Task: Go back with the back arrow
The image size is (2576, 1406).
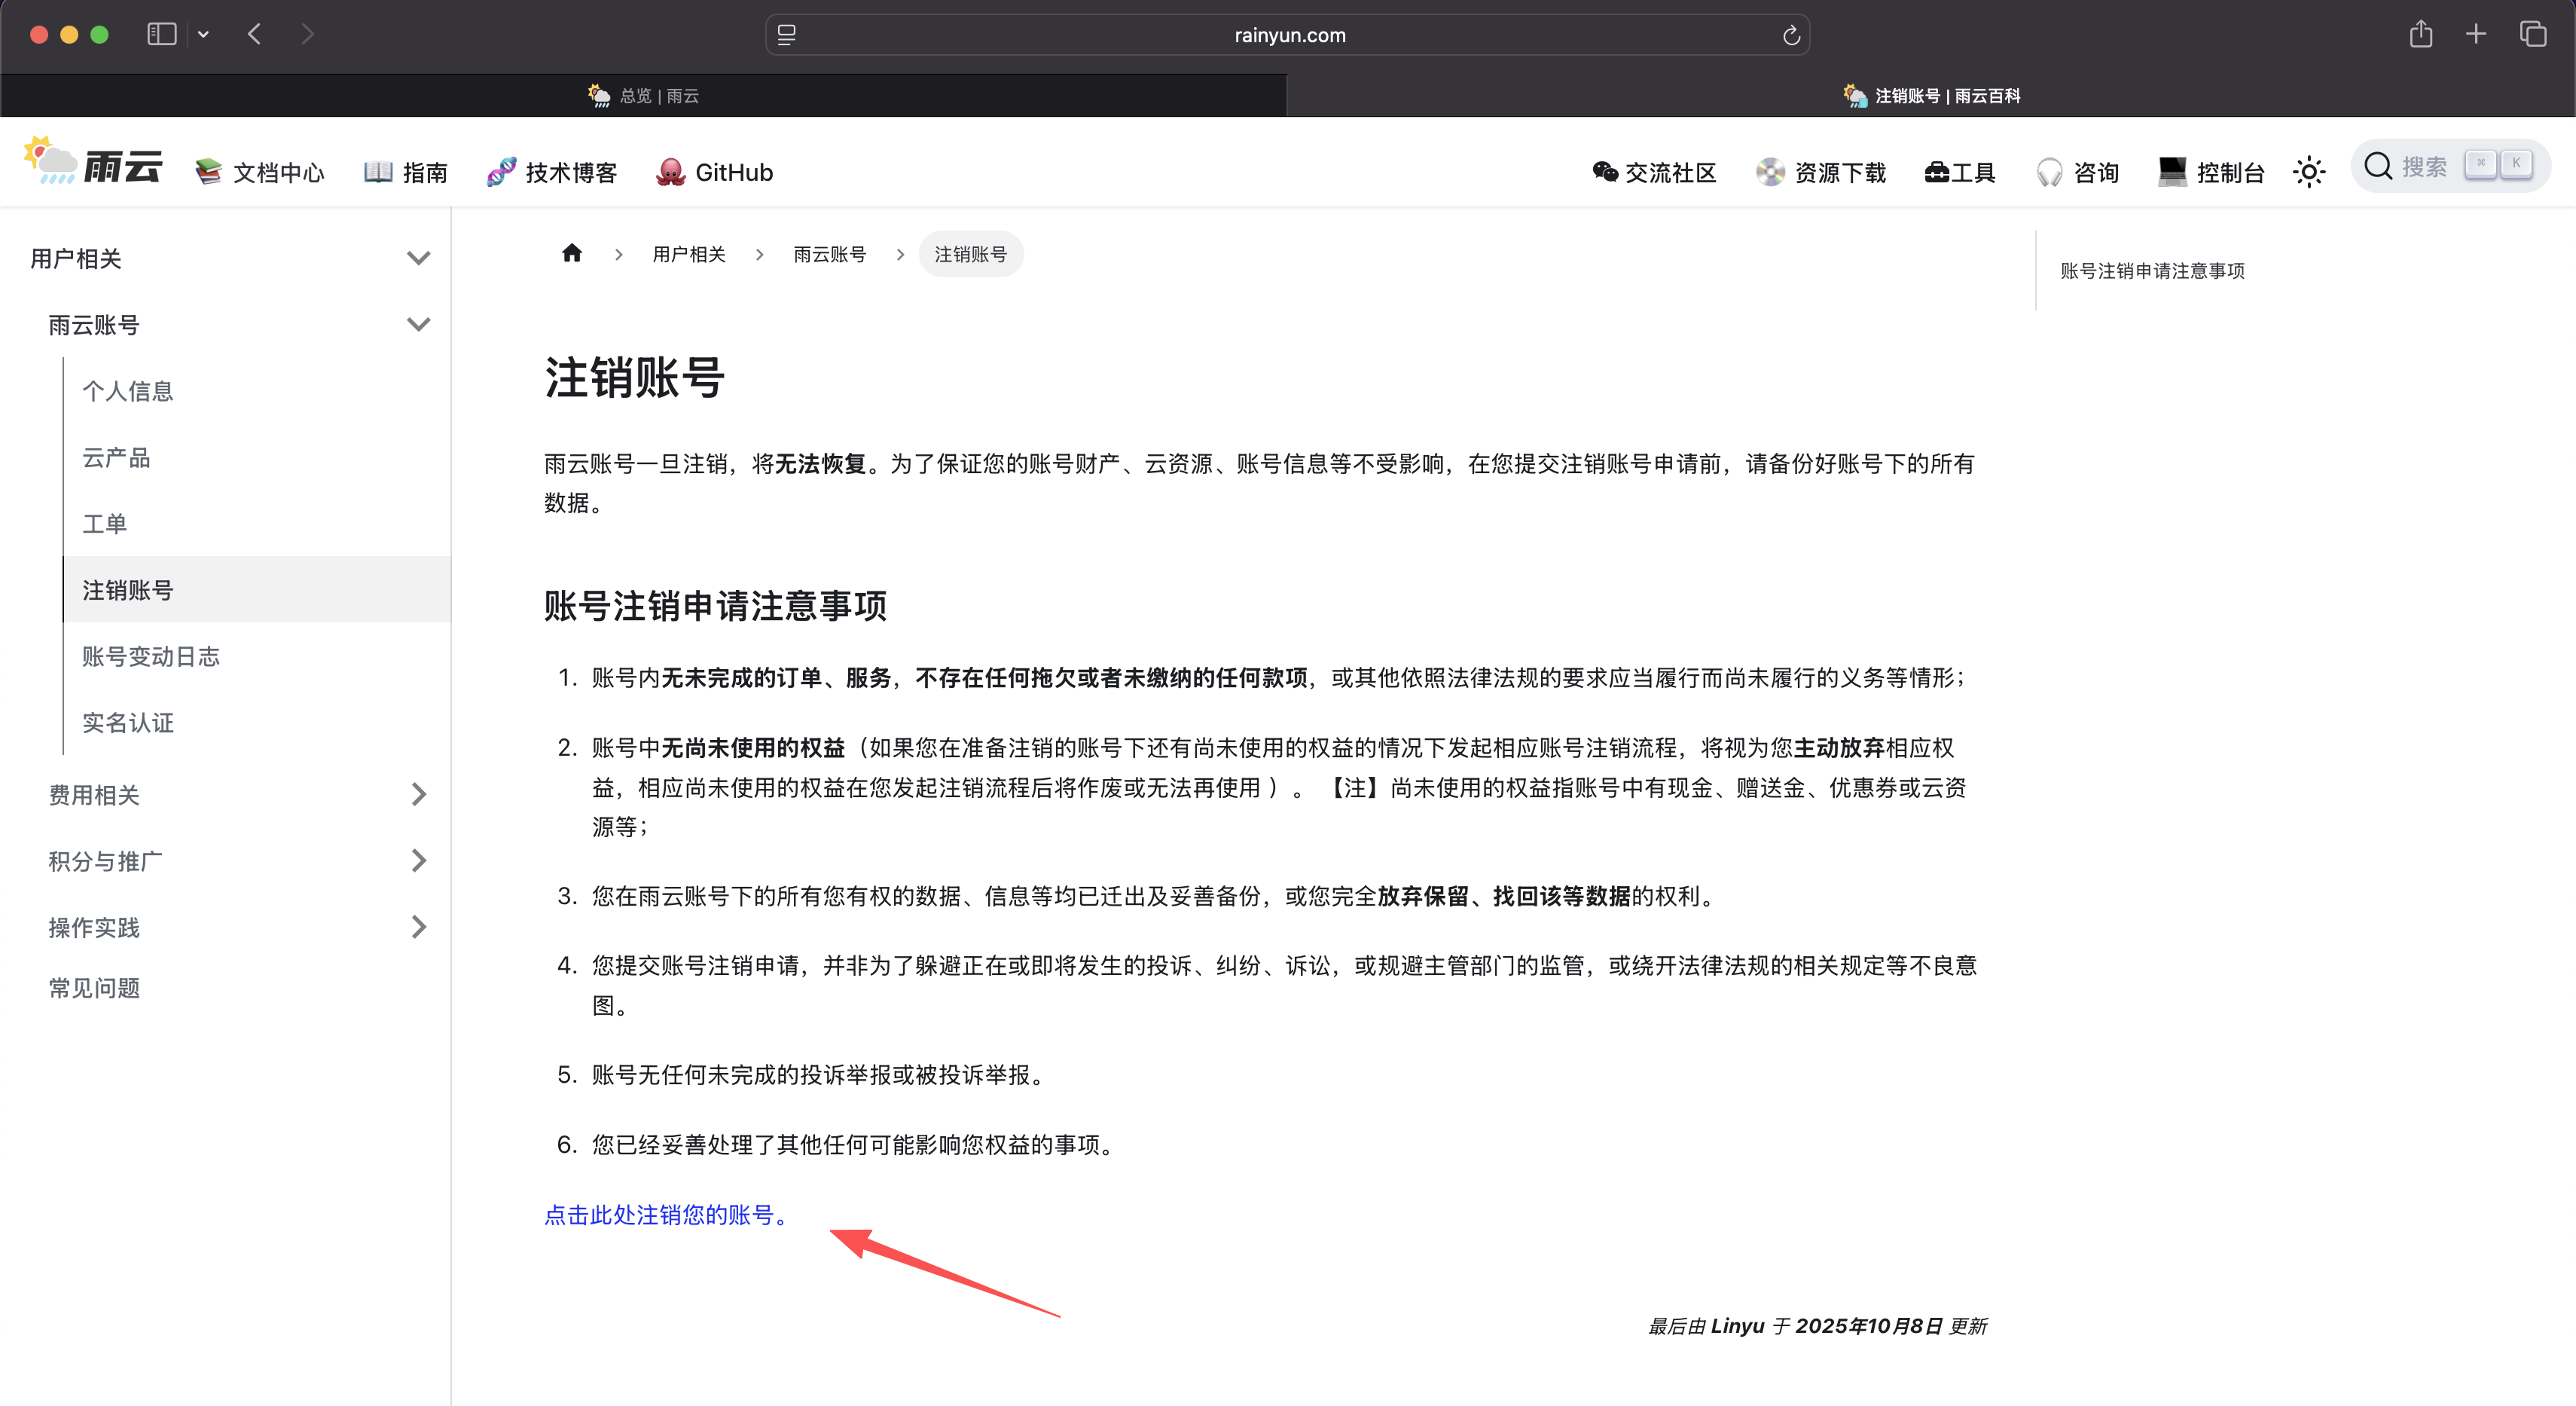Action: coord(255,35)
